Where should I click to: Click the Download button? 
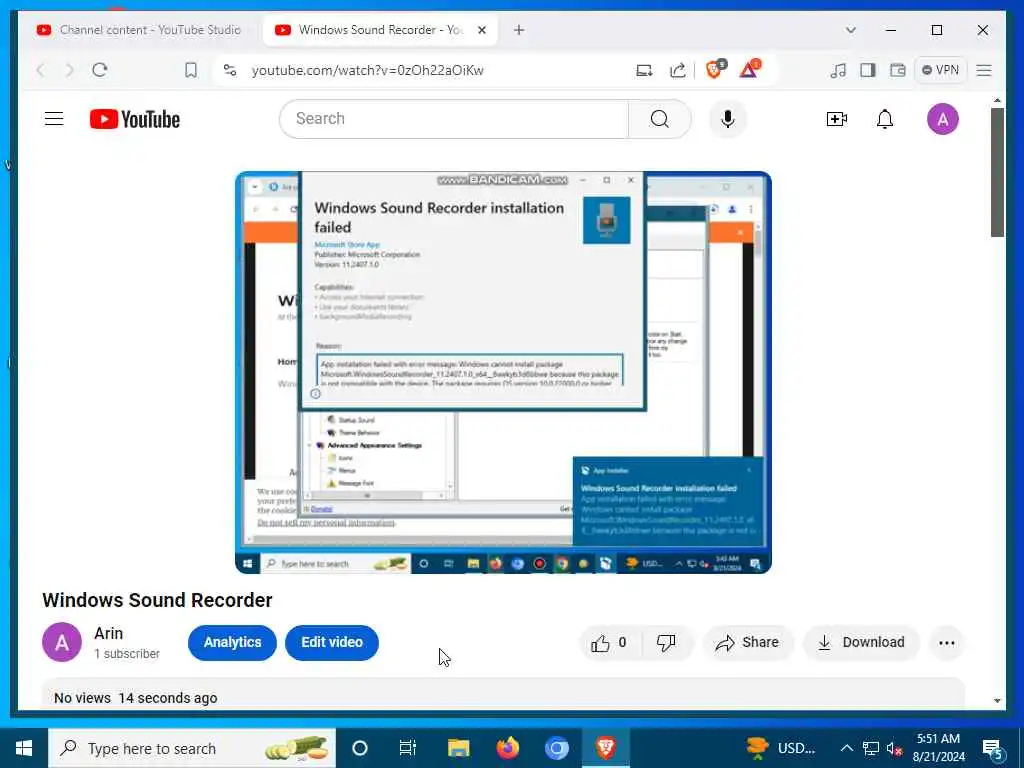[861, 643]
